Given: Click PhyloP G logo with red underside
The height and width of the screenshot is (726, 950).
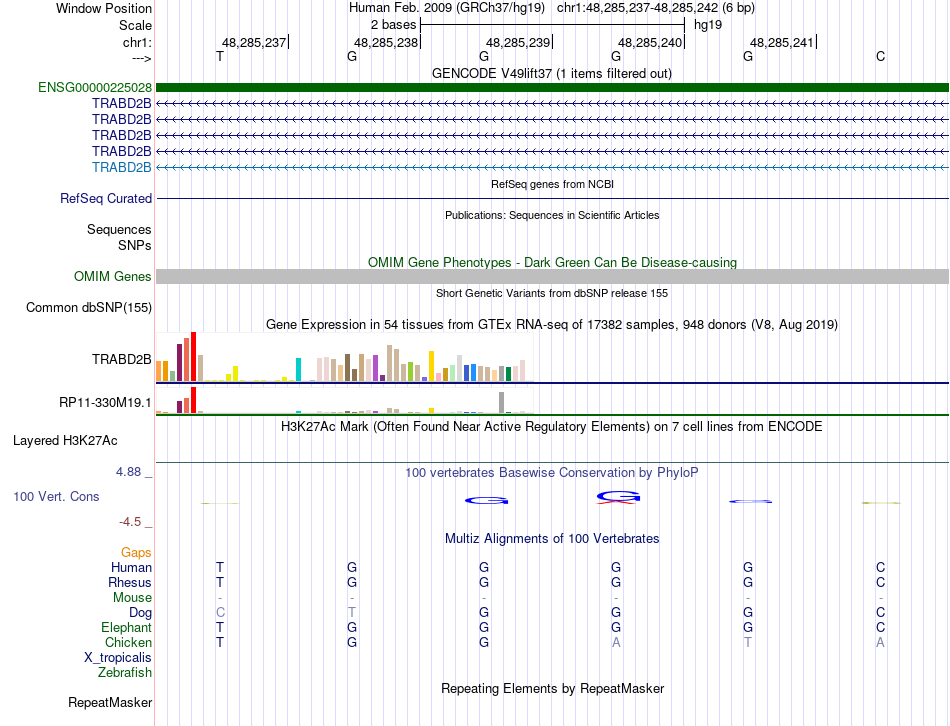Looking at the screenshot, I should coord(617,498).
